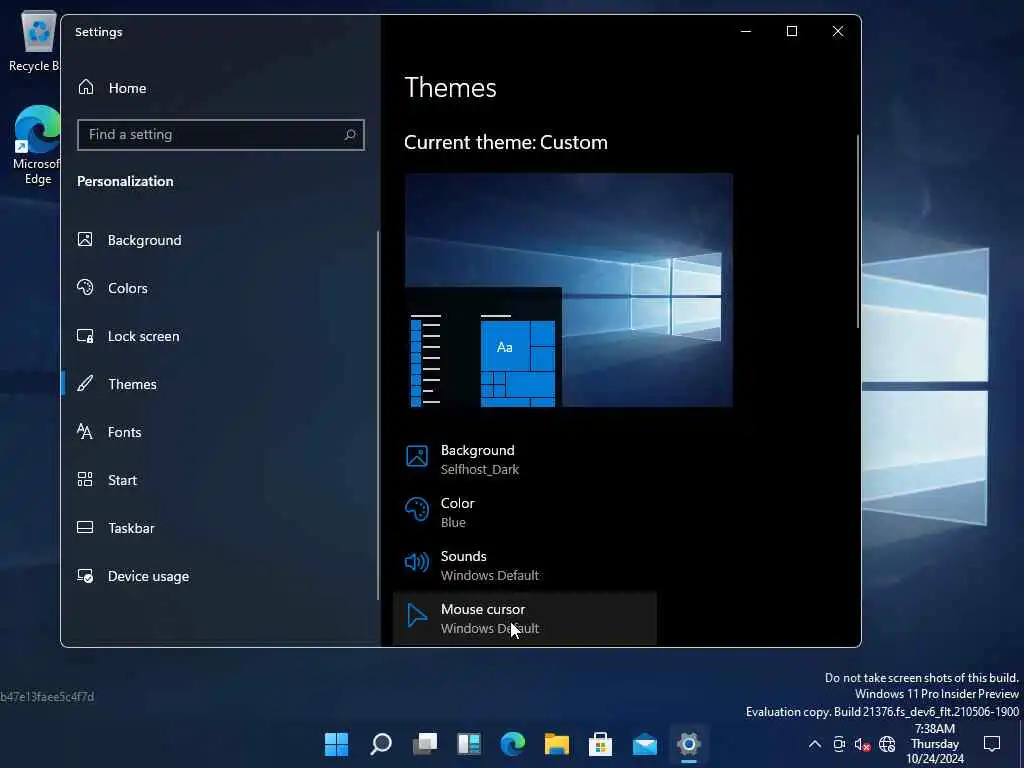
Task: Click the Sounds speaker icon
Action: pos(417,562)
